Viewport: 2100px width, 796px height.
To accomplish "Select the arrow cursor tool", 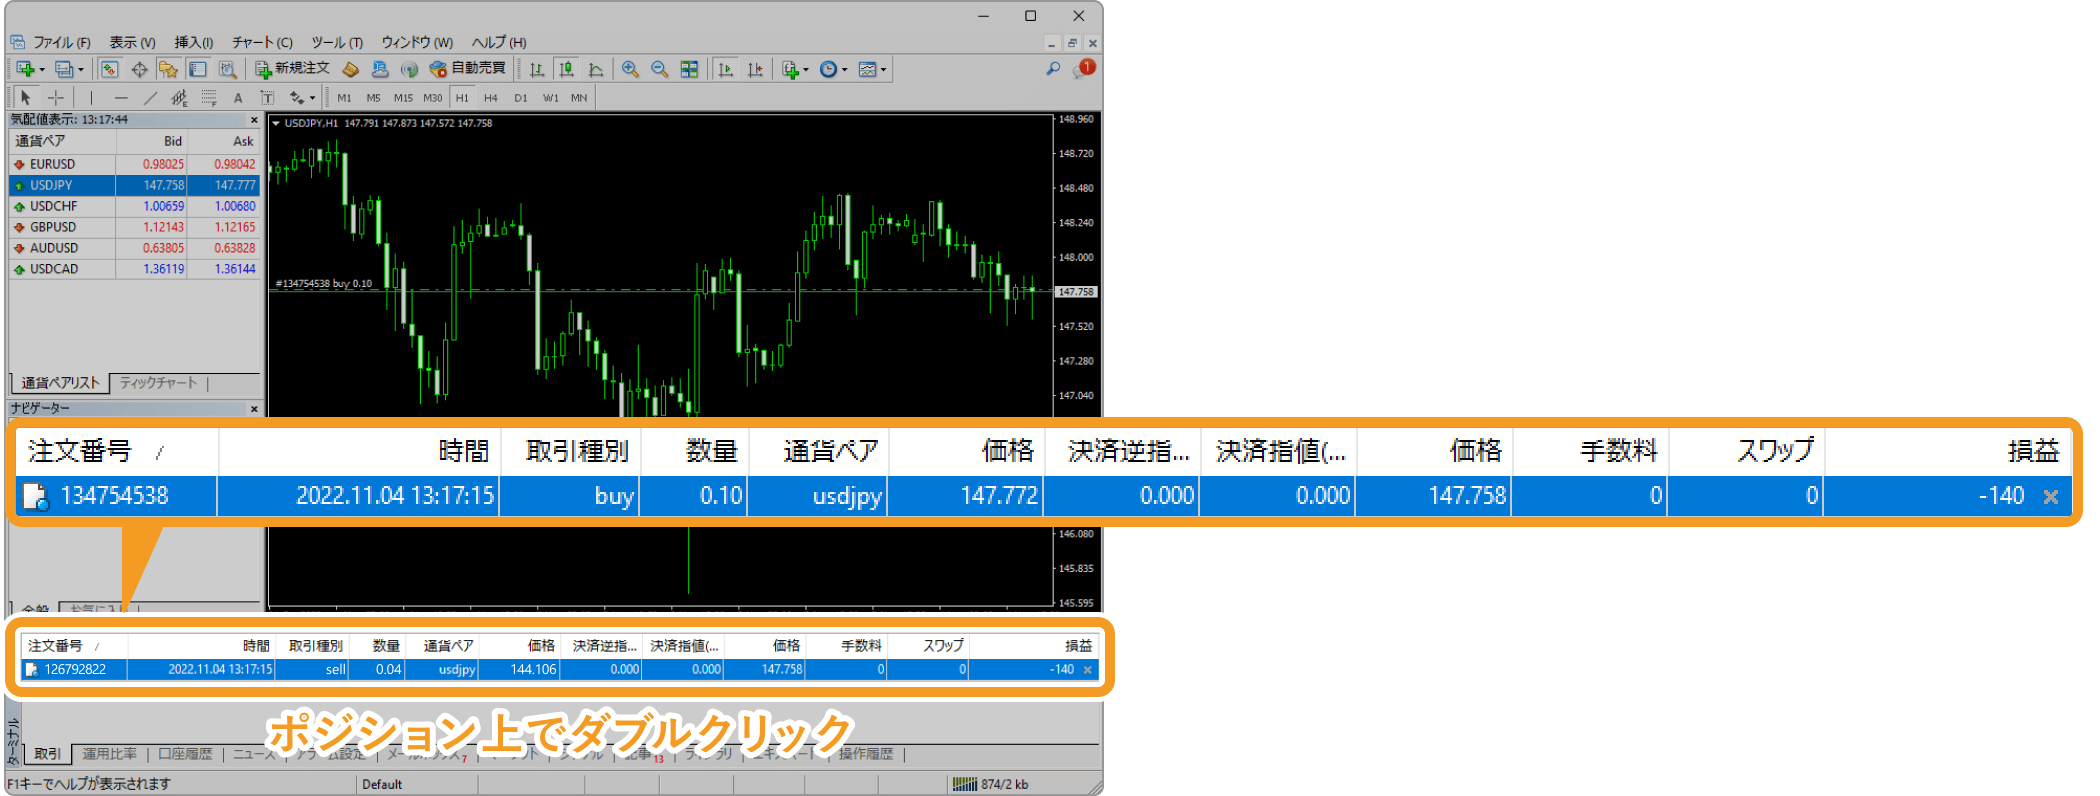I will (x=26, y=97).
